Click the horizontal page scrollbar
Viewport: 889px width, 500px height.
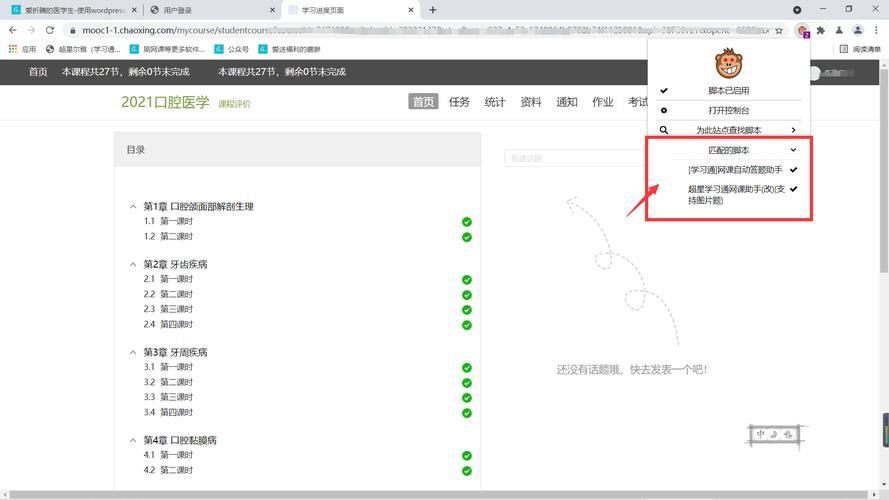(x=439, y=495)
